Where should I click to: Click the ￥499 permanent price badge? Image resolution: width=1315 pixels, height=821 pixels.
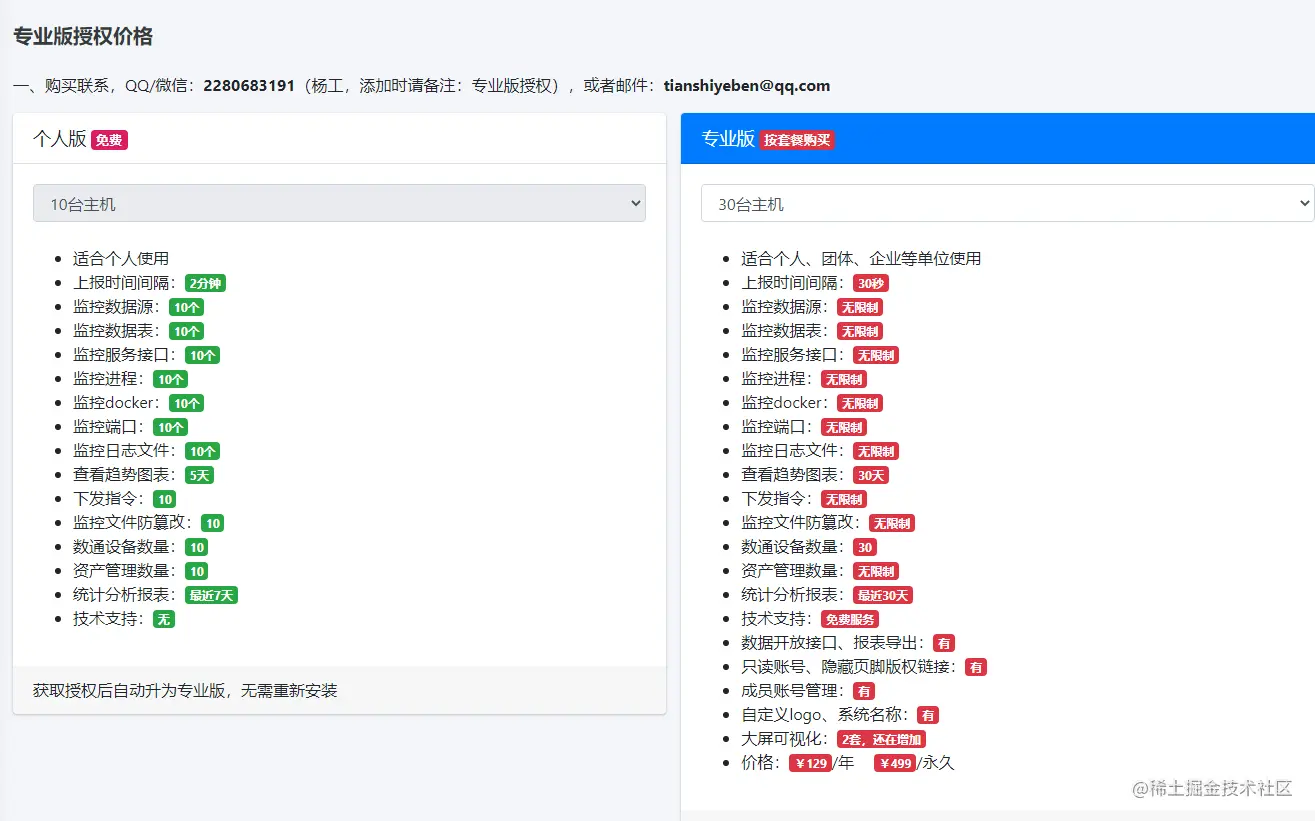(894, 763)
